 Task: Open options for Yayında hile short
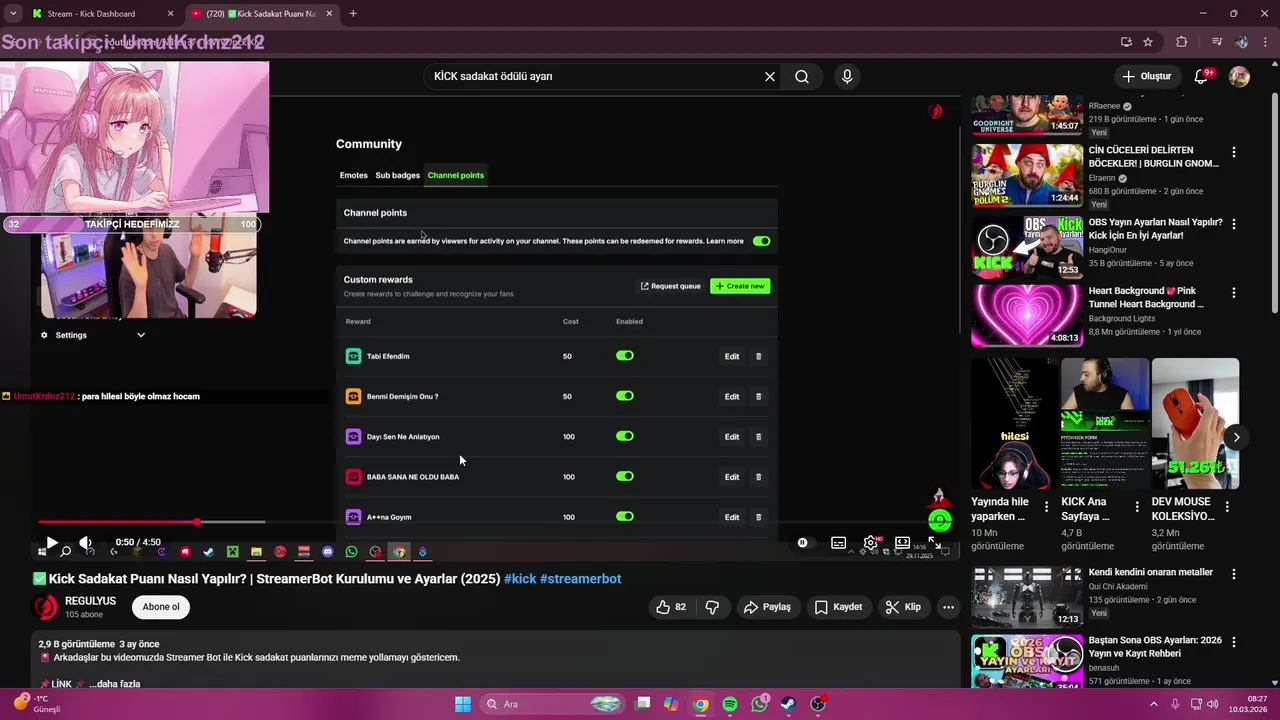(1047, 507)
